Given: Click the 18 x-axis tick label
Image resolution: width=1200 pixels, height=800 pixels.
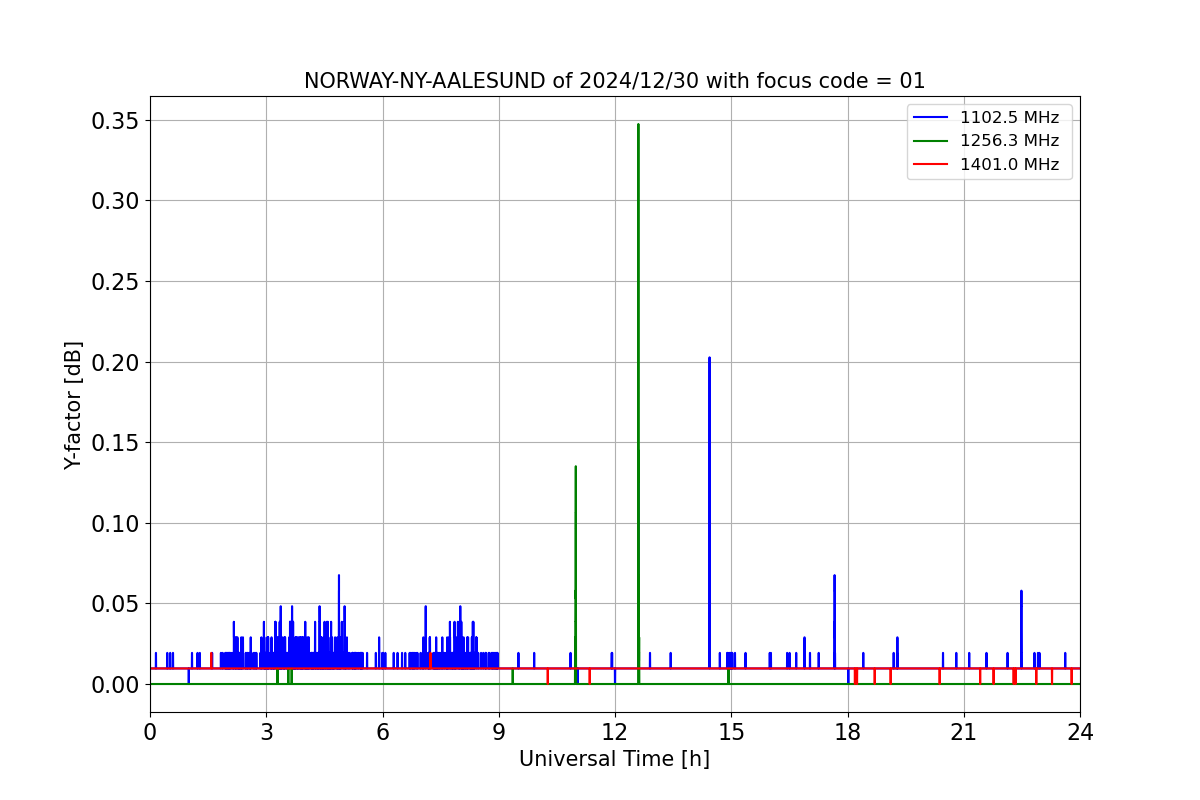Looking at the screenshot, I should (x=848, y=732).
